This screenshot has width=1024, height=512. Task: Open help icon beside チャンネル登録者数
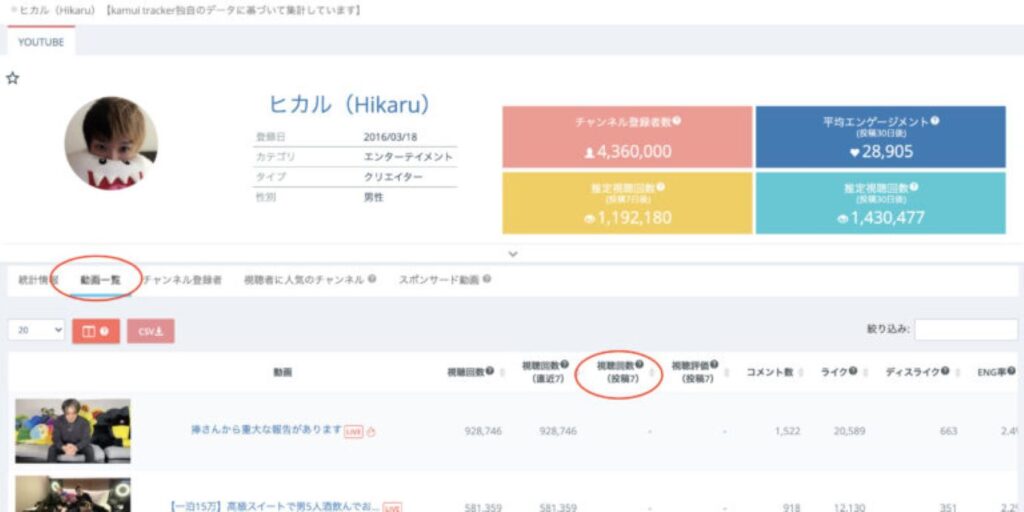pyautogui.click(x=677, y=120)
